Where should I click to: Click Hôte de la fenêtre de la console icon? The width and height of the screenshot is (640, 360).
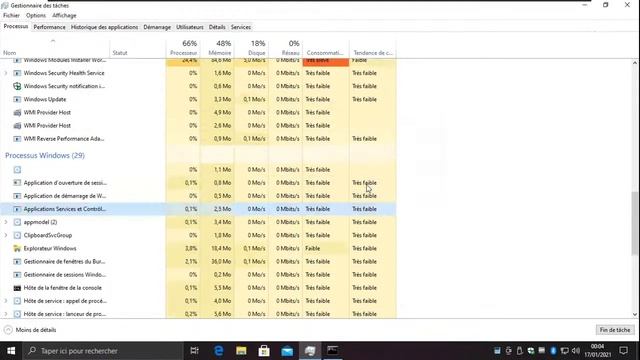[x=17, y=288]
